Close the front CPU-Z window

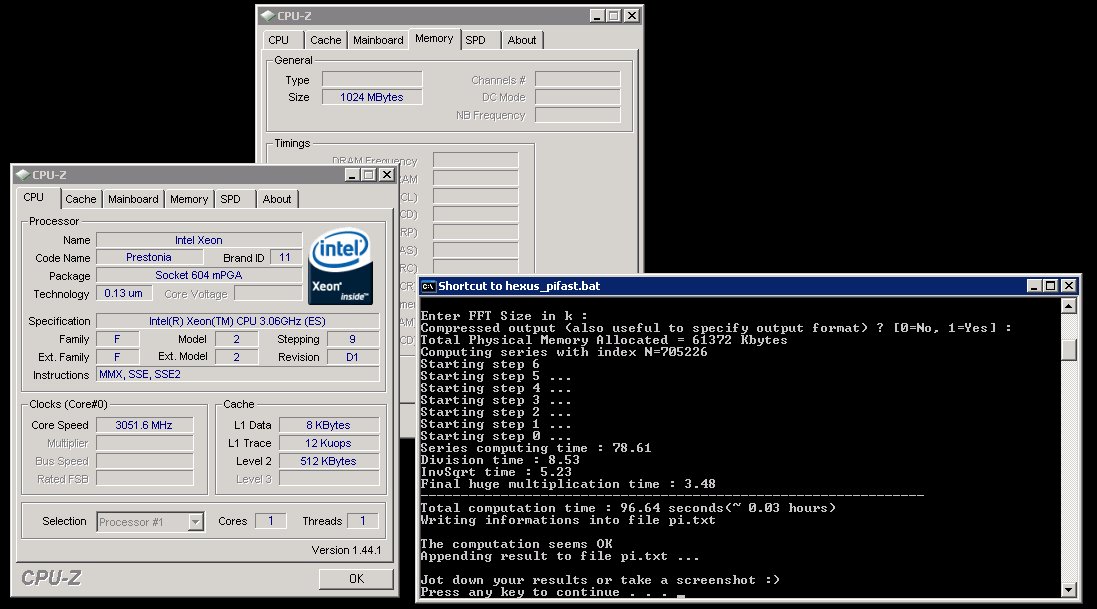pos(386,175)
